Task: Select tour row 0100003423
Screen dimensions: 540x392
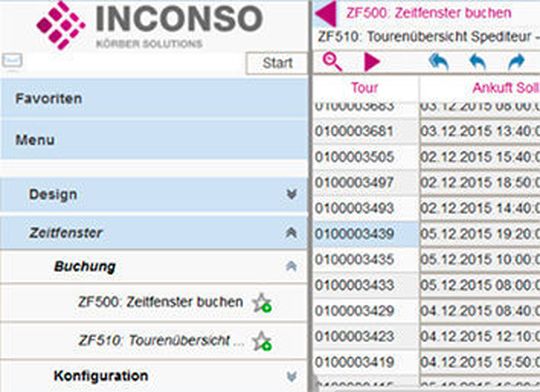Action: point(365,336)
